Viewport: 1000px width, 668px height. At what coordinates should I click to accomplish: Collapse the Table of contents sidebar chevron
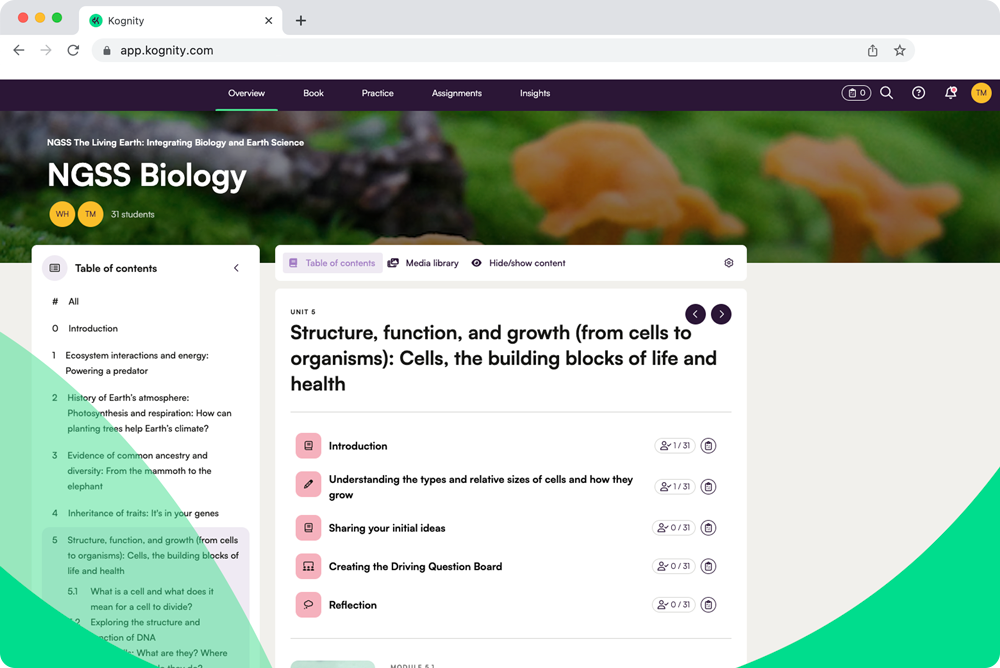237,268
